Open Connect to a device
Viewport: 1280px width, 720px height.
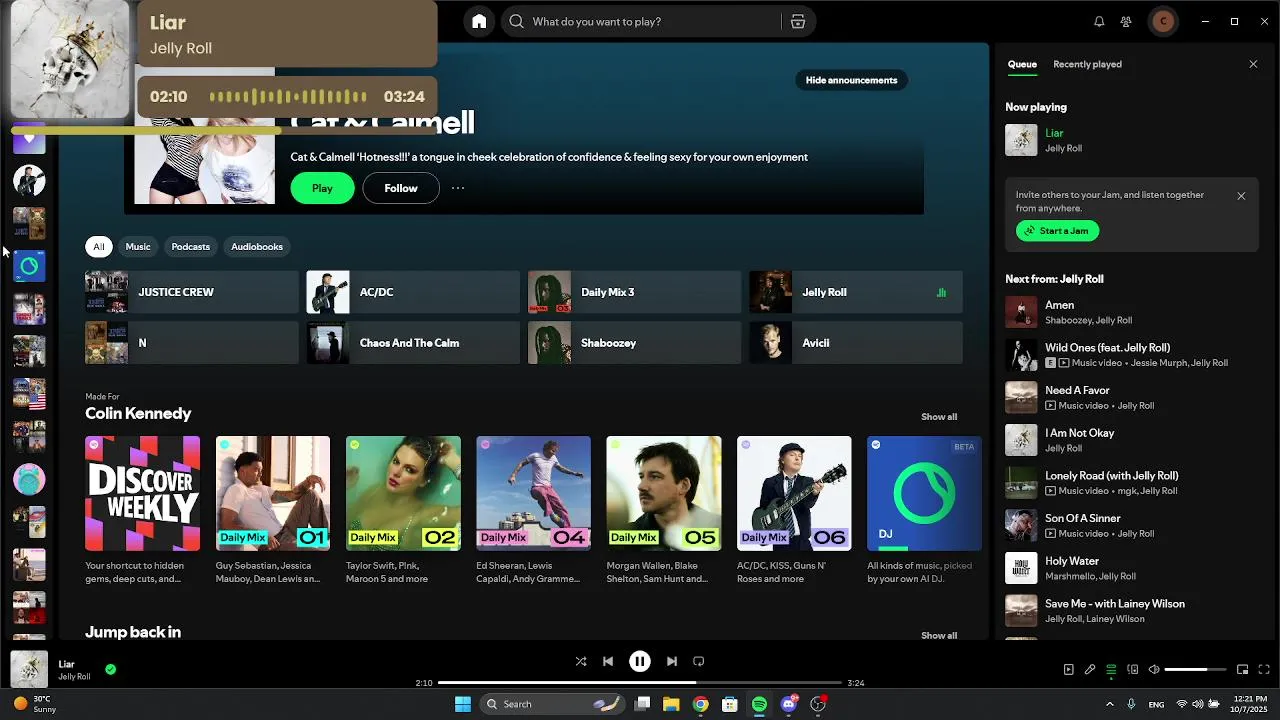[1133, 670]
